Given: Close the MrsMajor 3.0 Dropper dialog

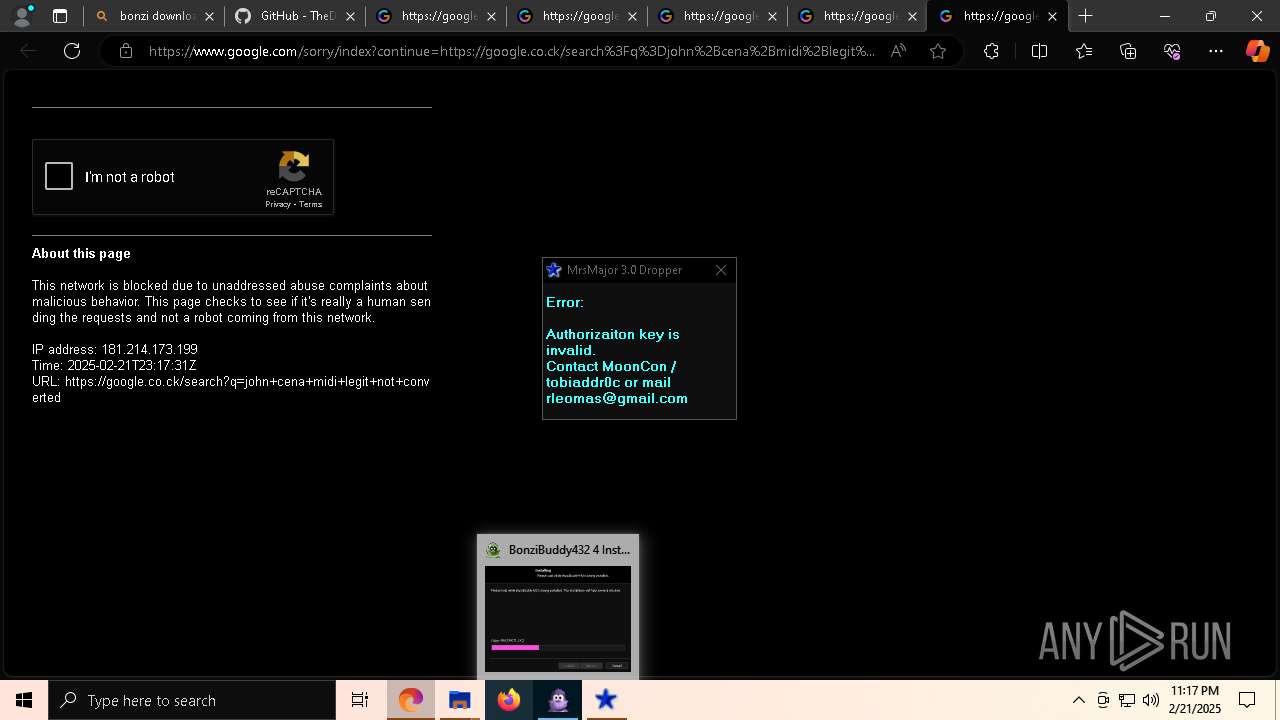Looking at the screenshot, I should tap(722, 270).
